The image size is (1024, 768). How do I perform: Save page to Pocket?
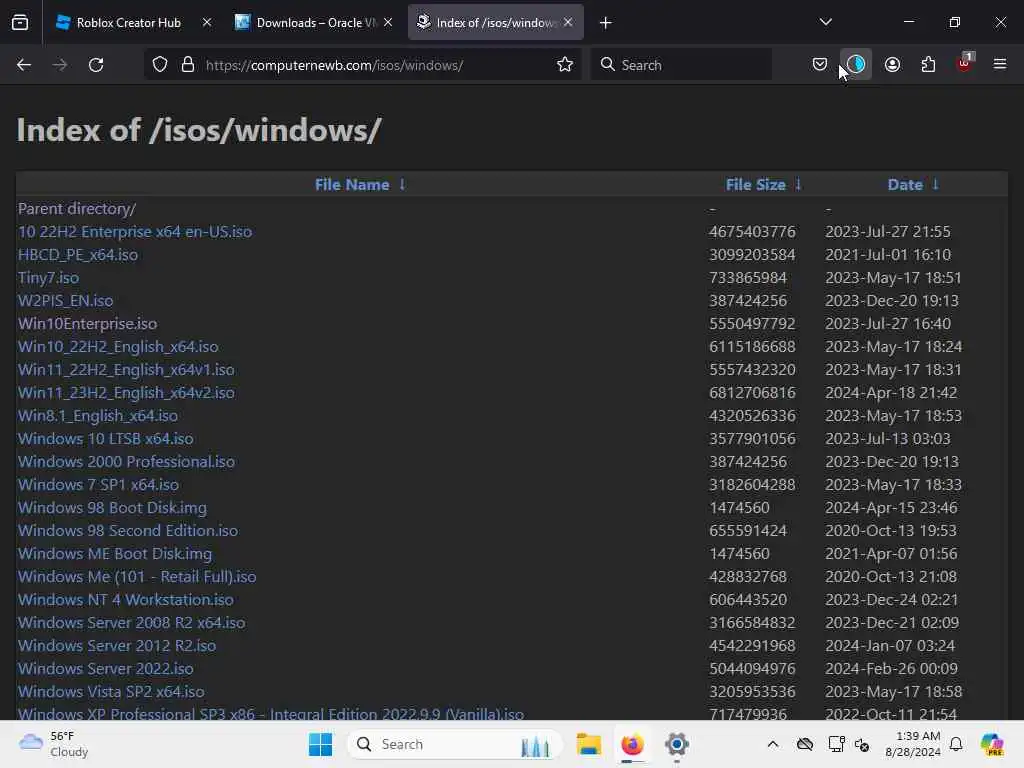tap(820, 65)
